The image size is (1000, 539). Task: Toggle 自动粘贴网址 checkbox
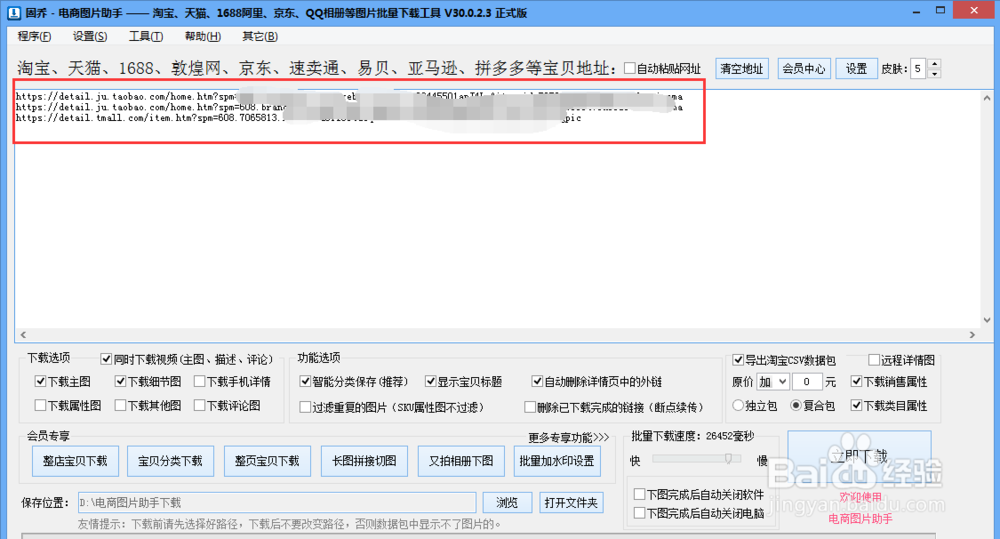(629, 68)
